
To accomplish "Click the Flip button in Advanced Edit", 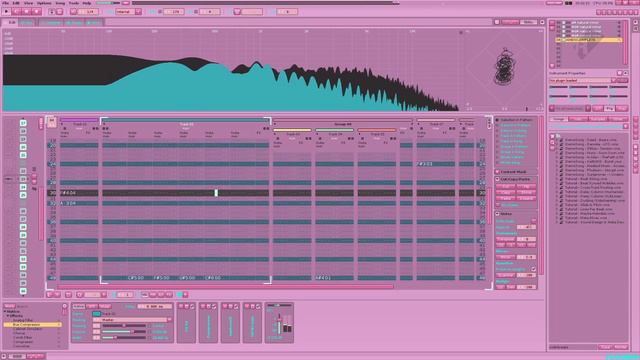I will click(526, 187).
